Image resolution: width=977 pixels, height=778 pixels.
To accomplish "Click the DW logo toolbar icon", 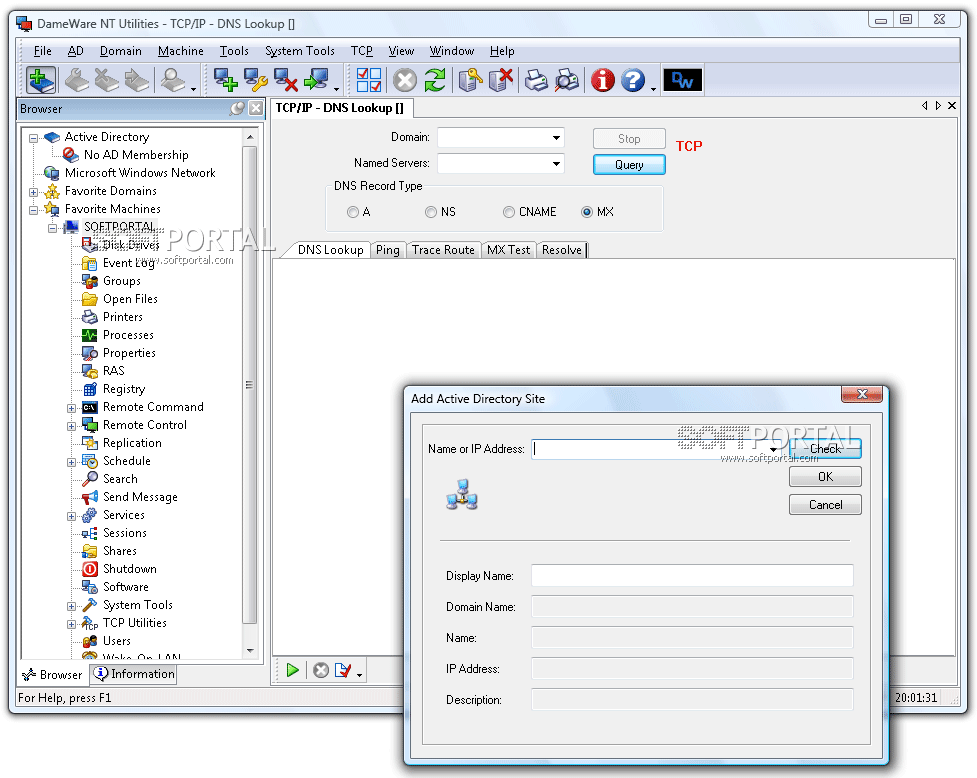I will pos(682,80).
